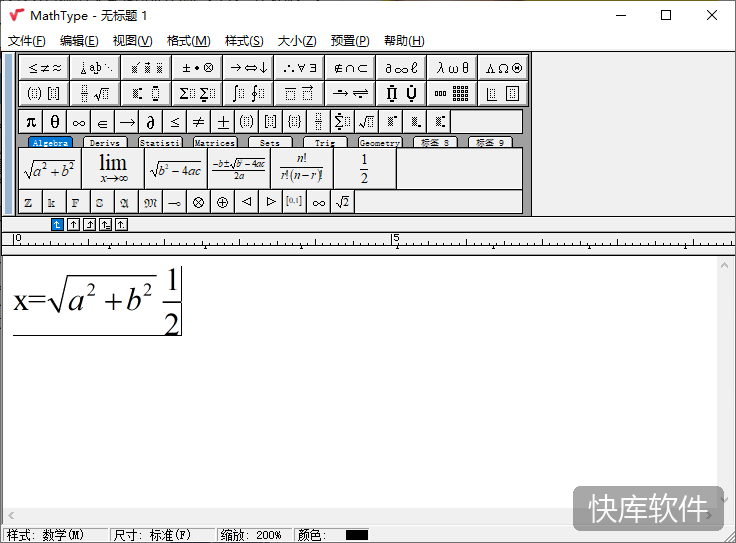Insert the square root template from small bar

point(366,122)
